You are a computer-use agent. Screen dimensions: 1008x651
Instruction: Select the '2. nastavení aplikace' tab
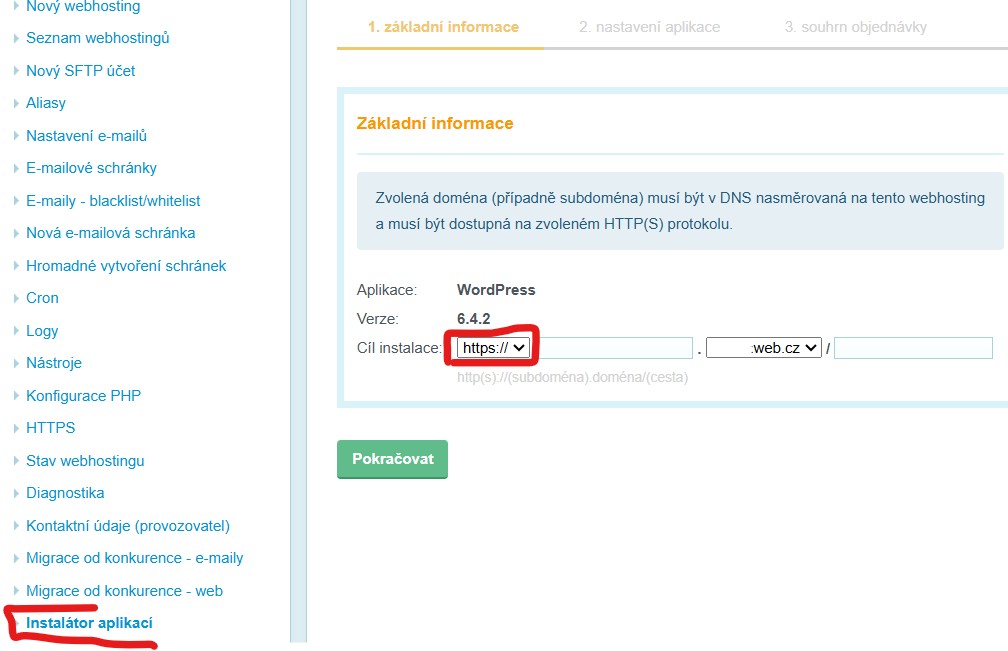(649, 27)
